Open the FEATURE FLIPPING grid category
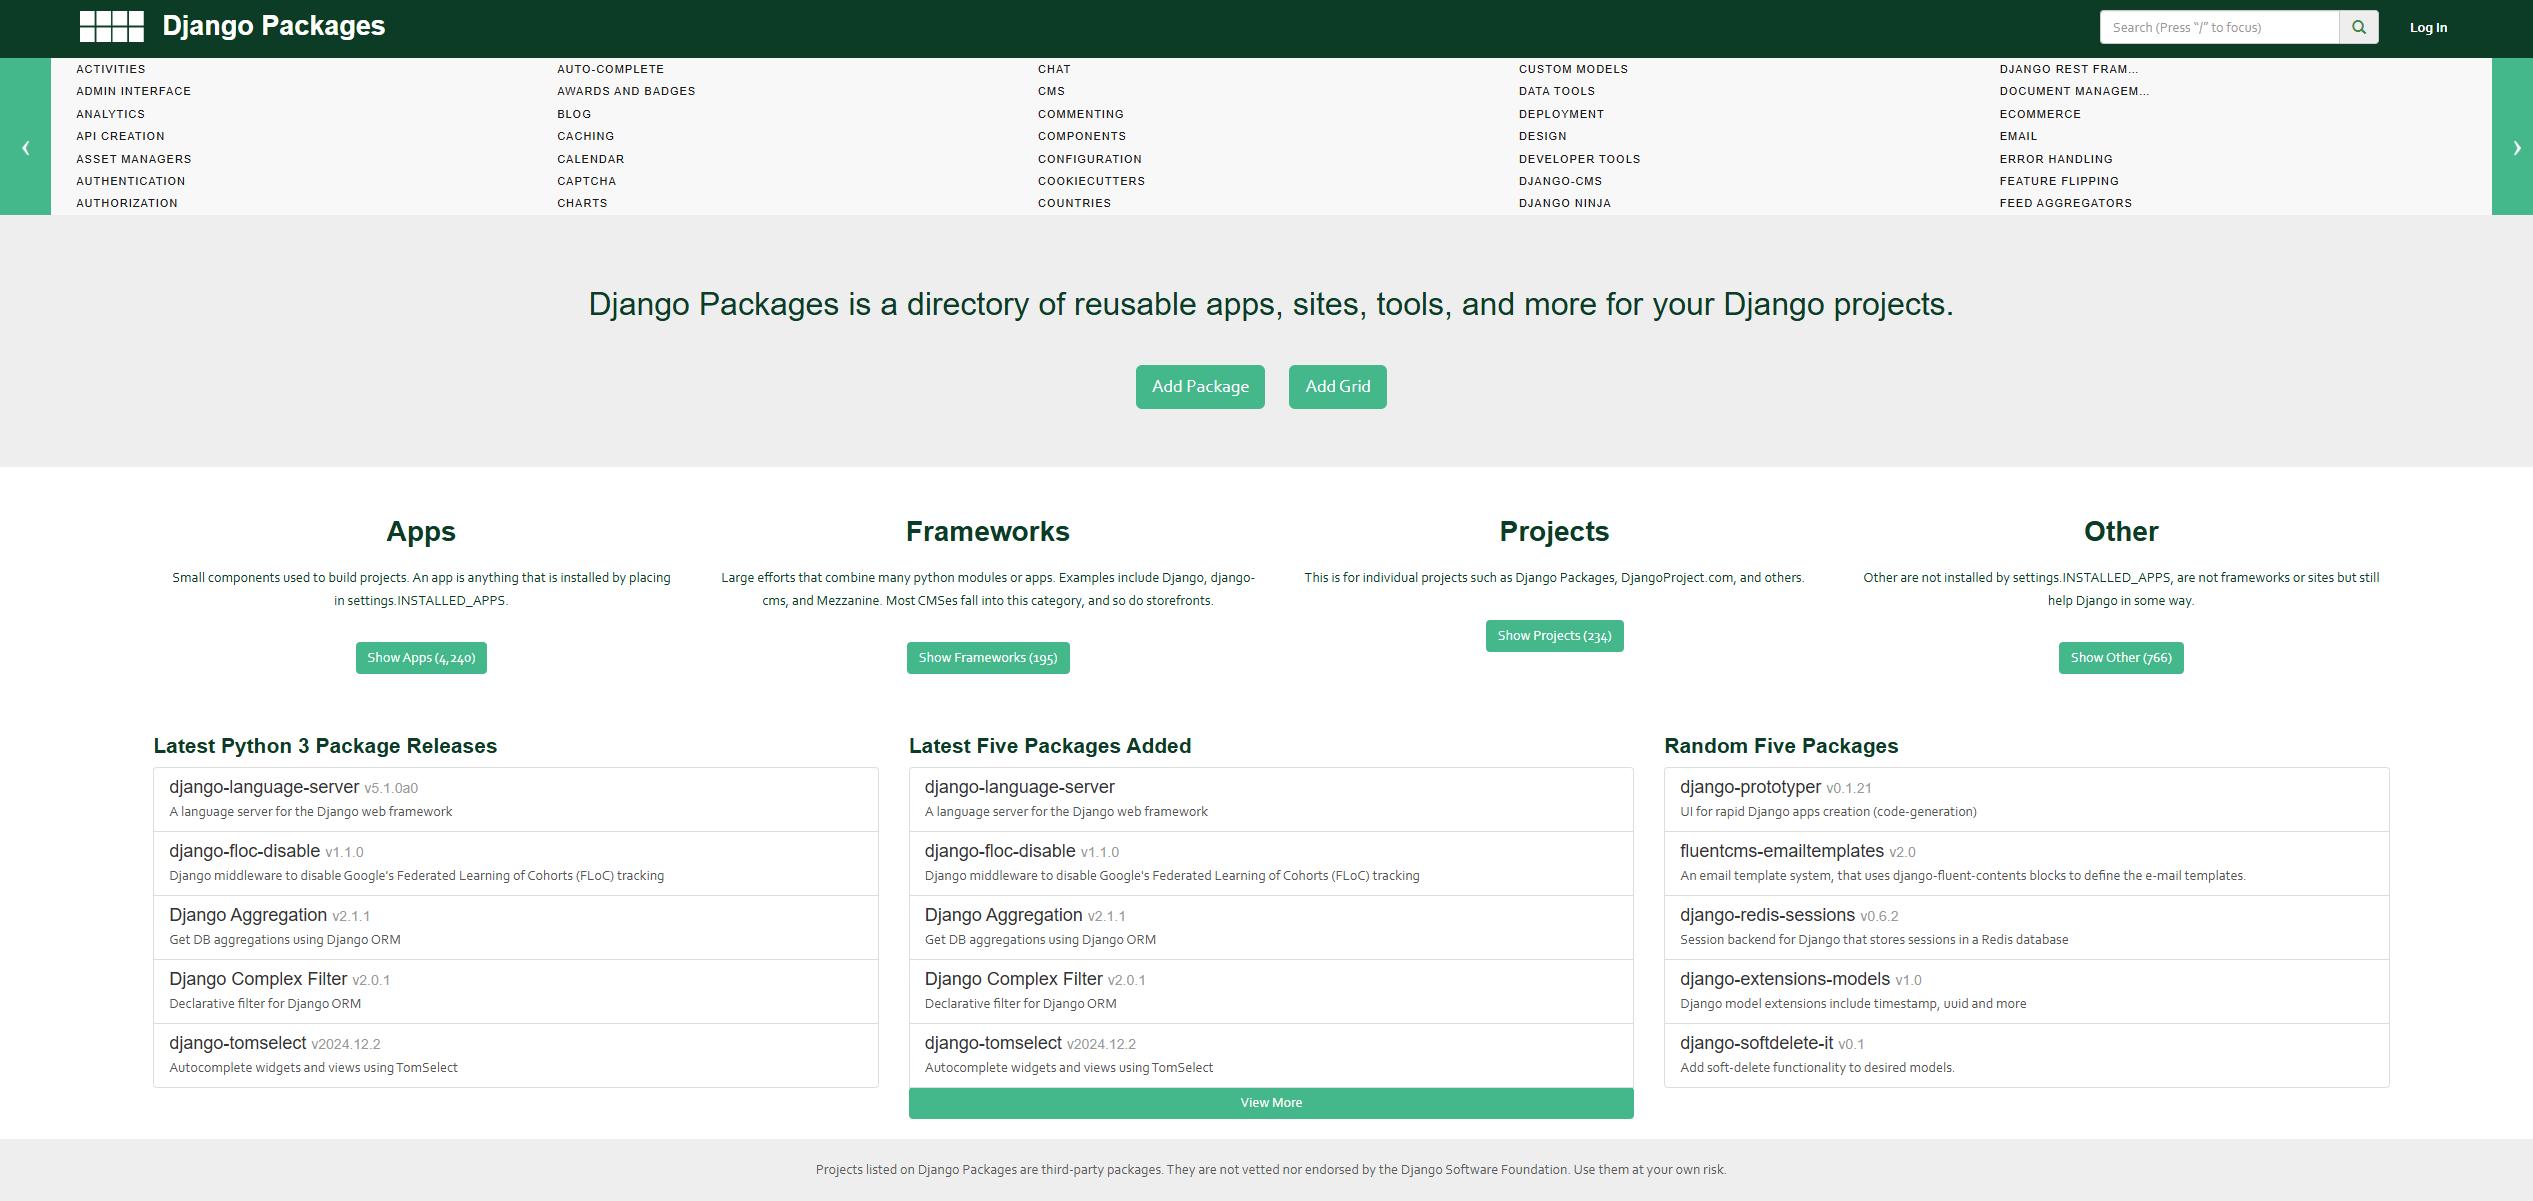Image resolution: width=2533 pixels, height=1201 pixels. point(2060,181)
